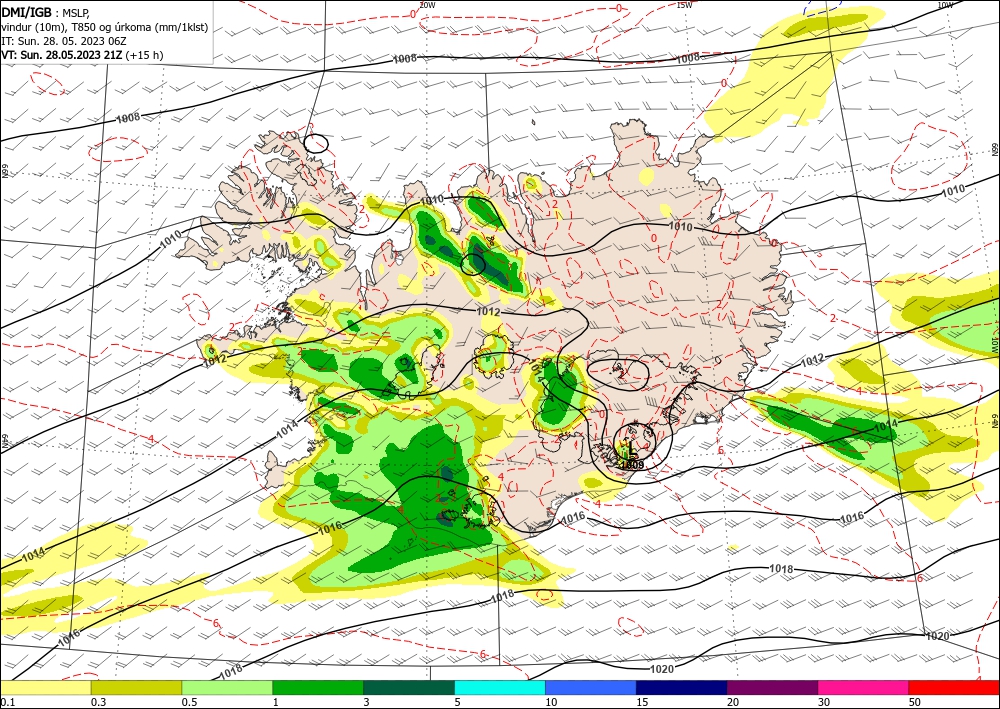1000x709 pixels.
Task: Click the legend value '0.5'
Action: 189,702
